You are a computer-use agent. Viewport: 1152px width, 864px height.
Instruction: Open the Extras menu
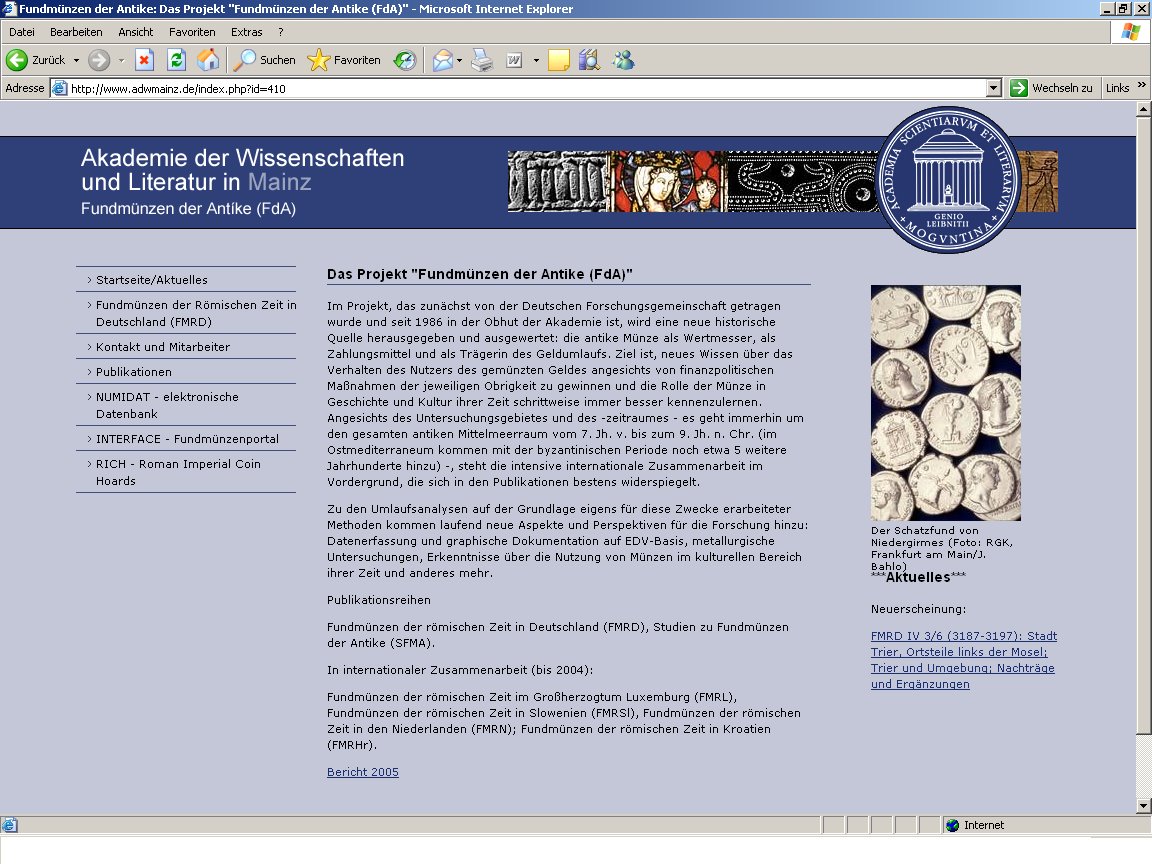[246, 32]
